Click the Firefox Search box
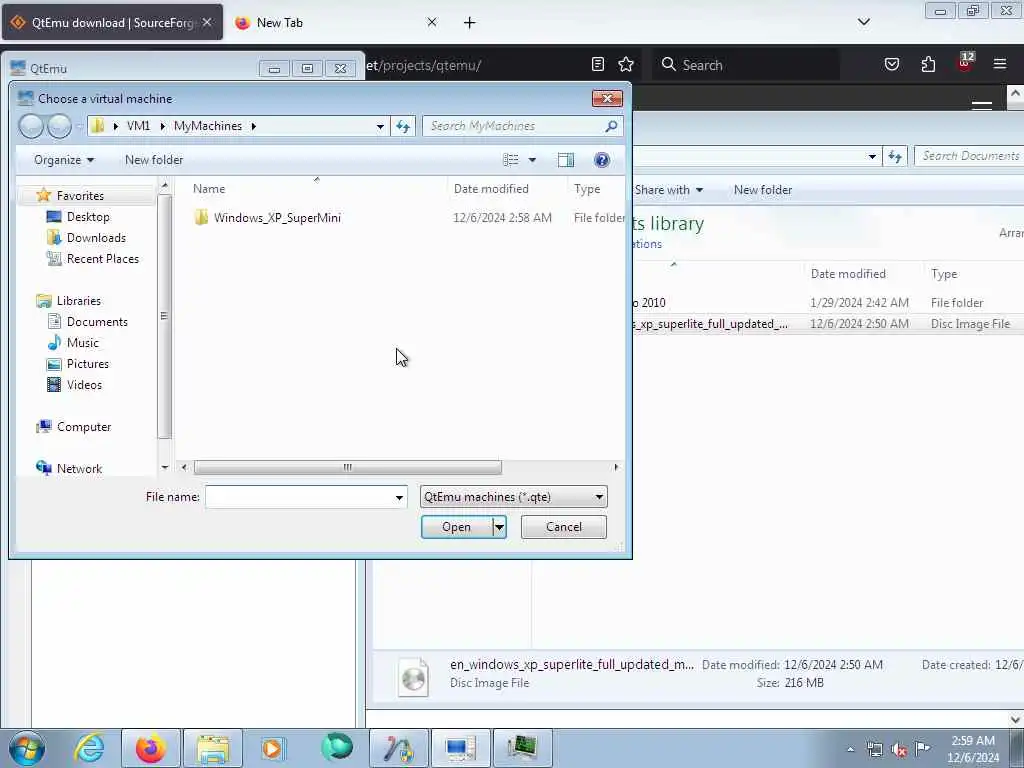1024x768 pixels. coord(745,65)
